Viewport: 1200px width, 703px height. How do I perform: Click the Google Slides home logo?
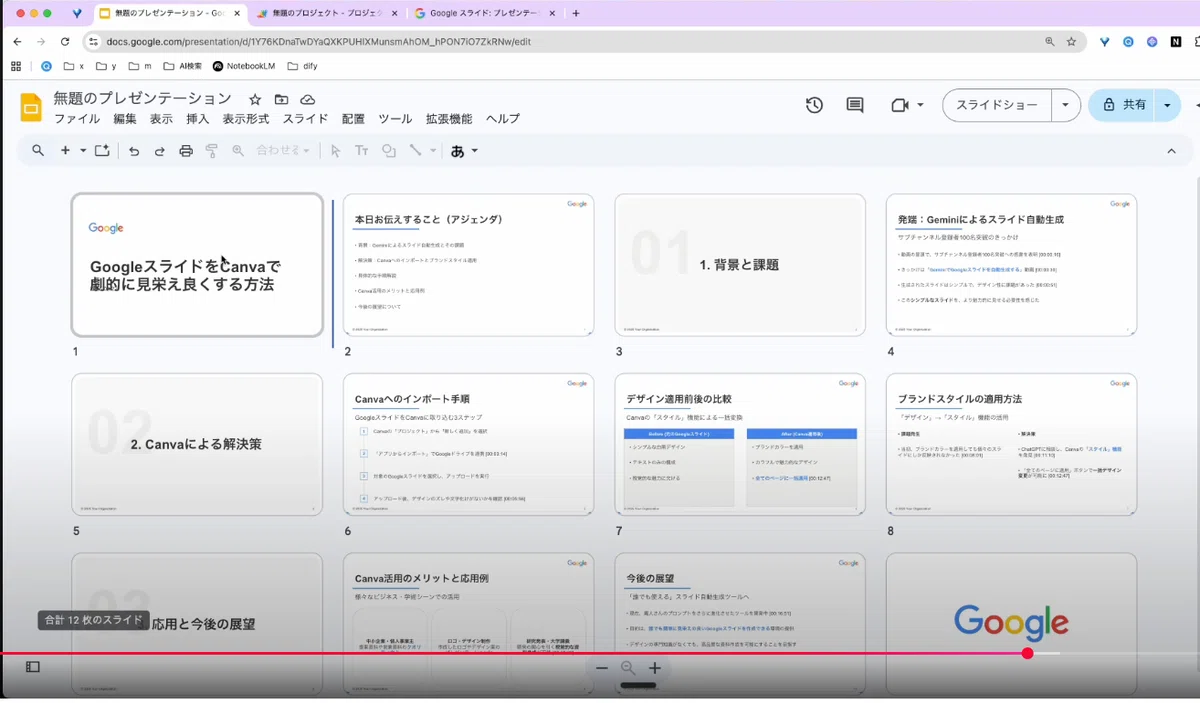click(31, 107)
